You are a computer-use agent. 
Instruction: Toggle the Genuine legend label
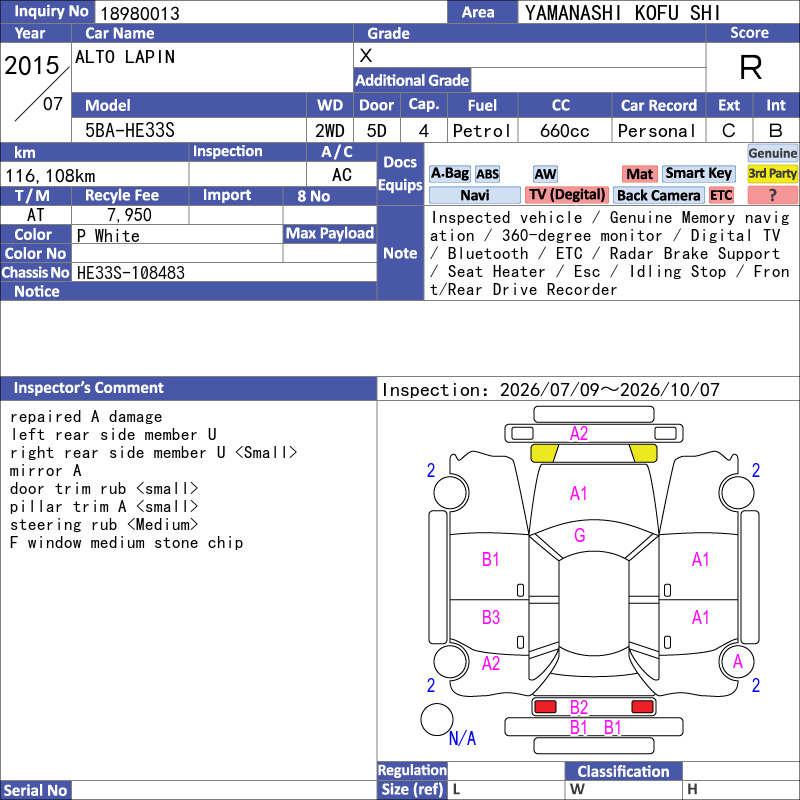tap(772, 153)
